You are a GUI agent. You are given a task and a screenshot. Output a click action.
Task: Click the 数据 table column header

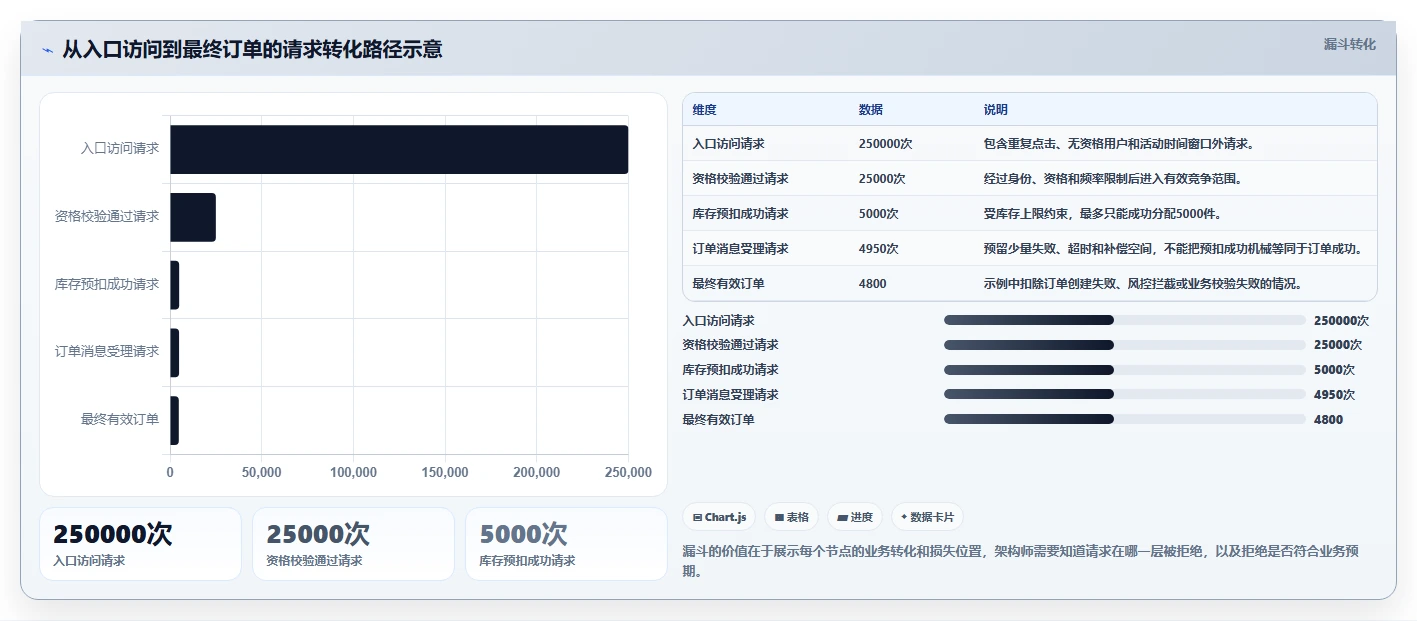point(870,110)
